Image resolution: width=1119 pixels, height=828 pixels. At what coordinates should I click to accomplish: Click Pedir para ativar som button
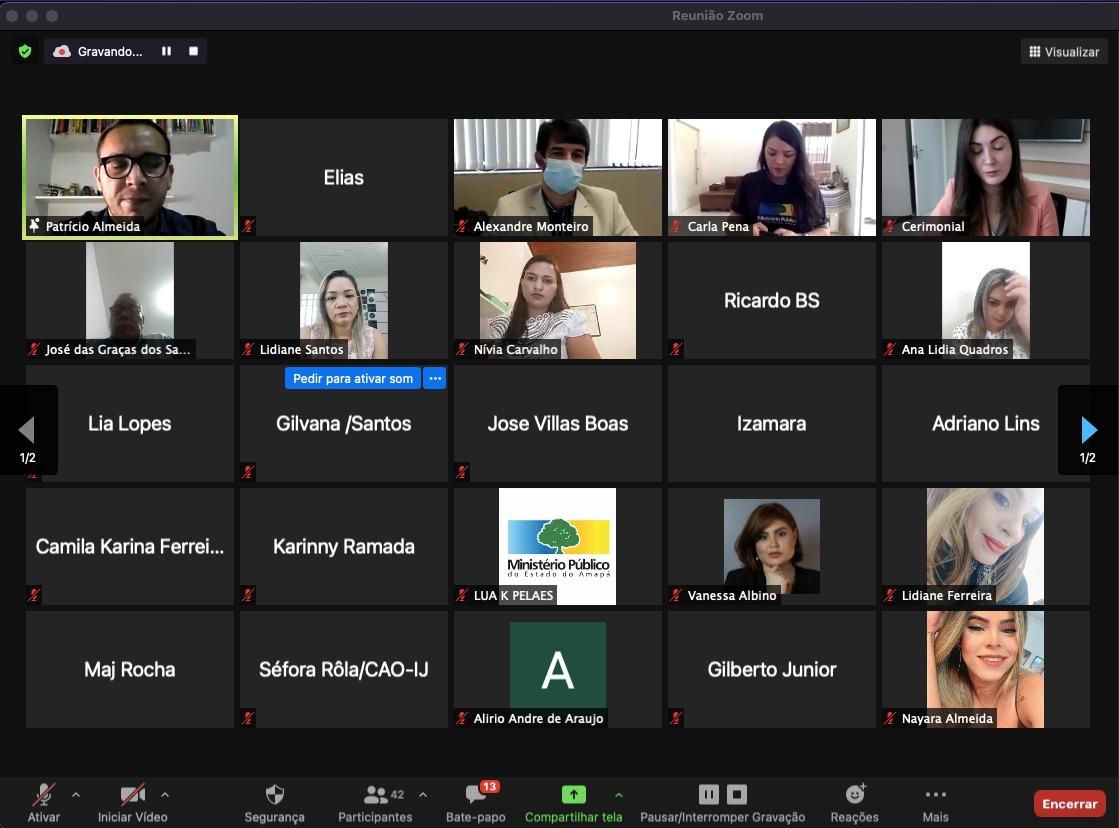(x=353, y=379)
